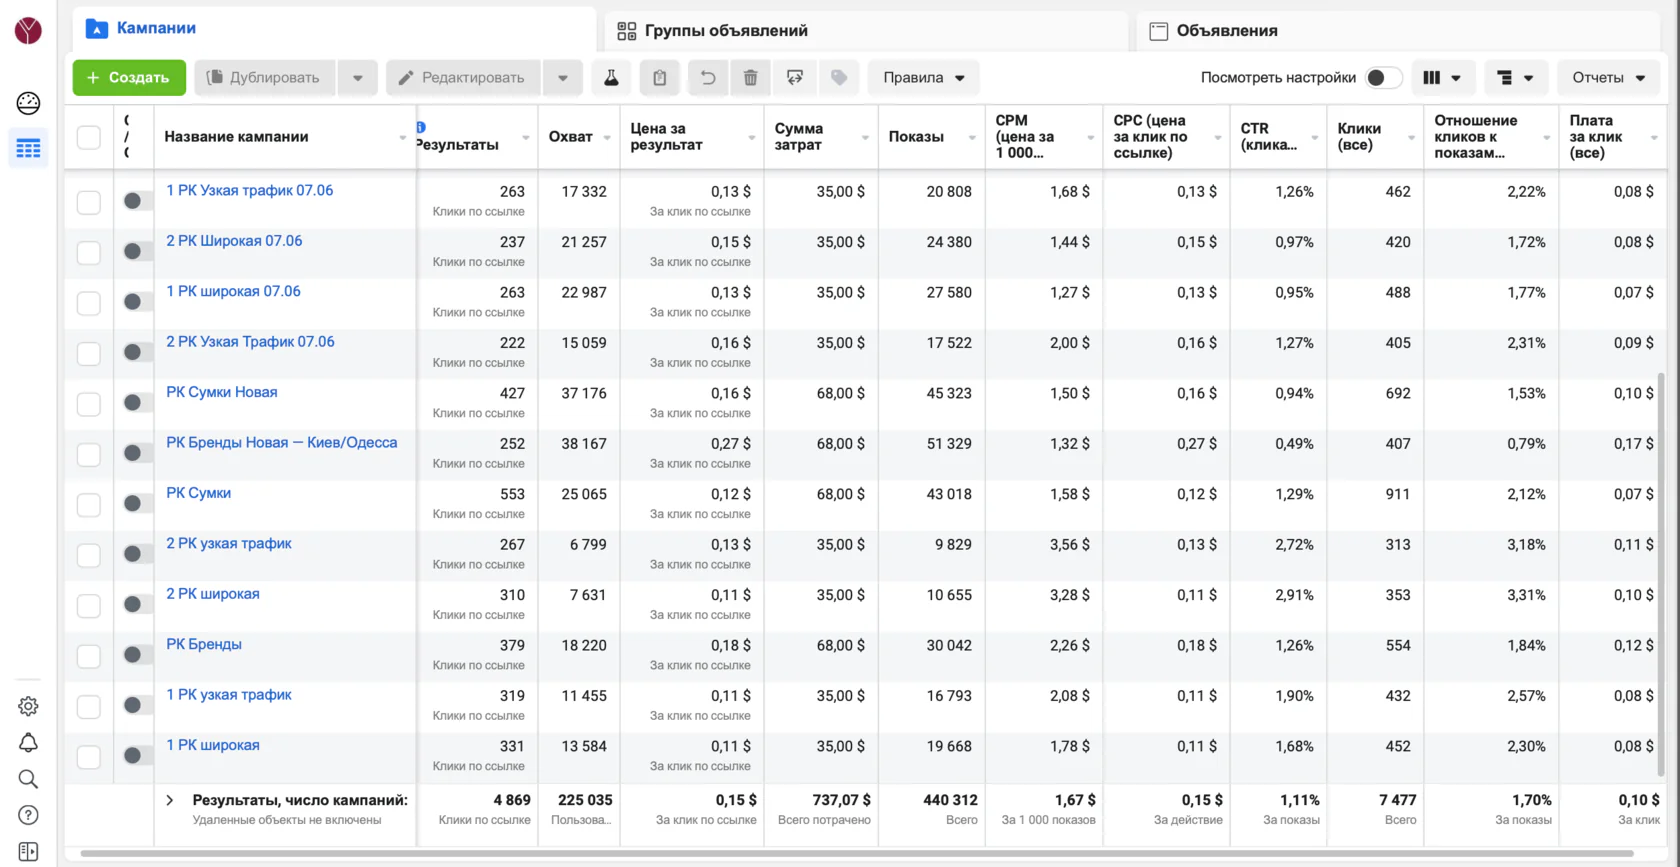Open the Дублировать dropdown arrow
Image resolution: width=1680 pixels, height=867 pixels.
tap(357, 77)
